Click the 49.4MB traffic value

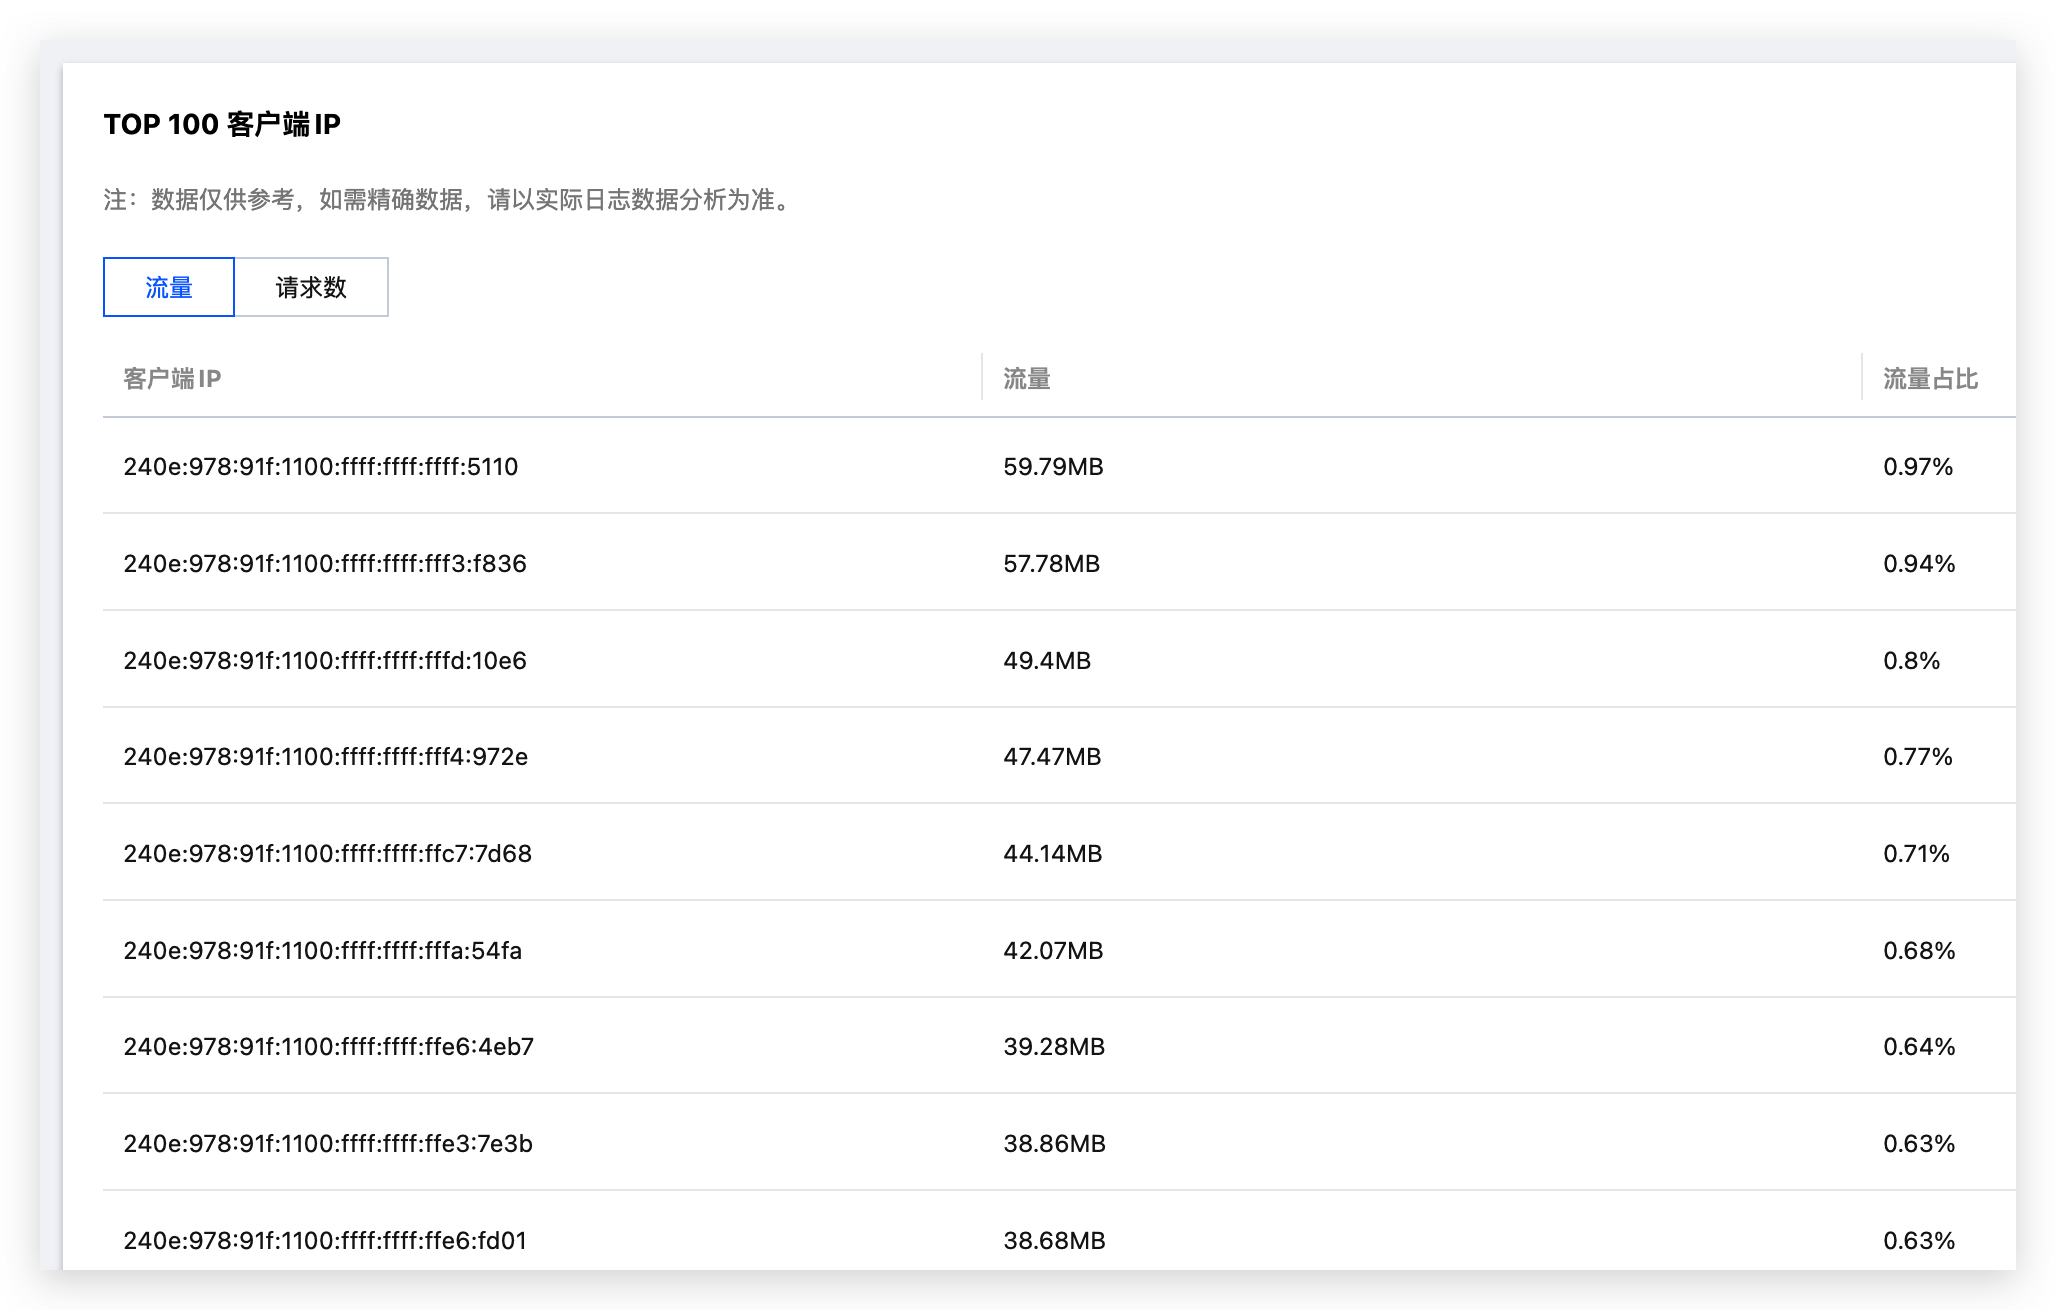[x=1046, y=661]
